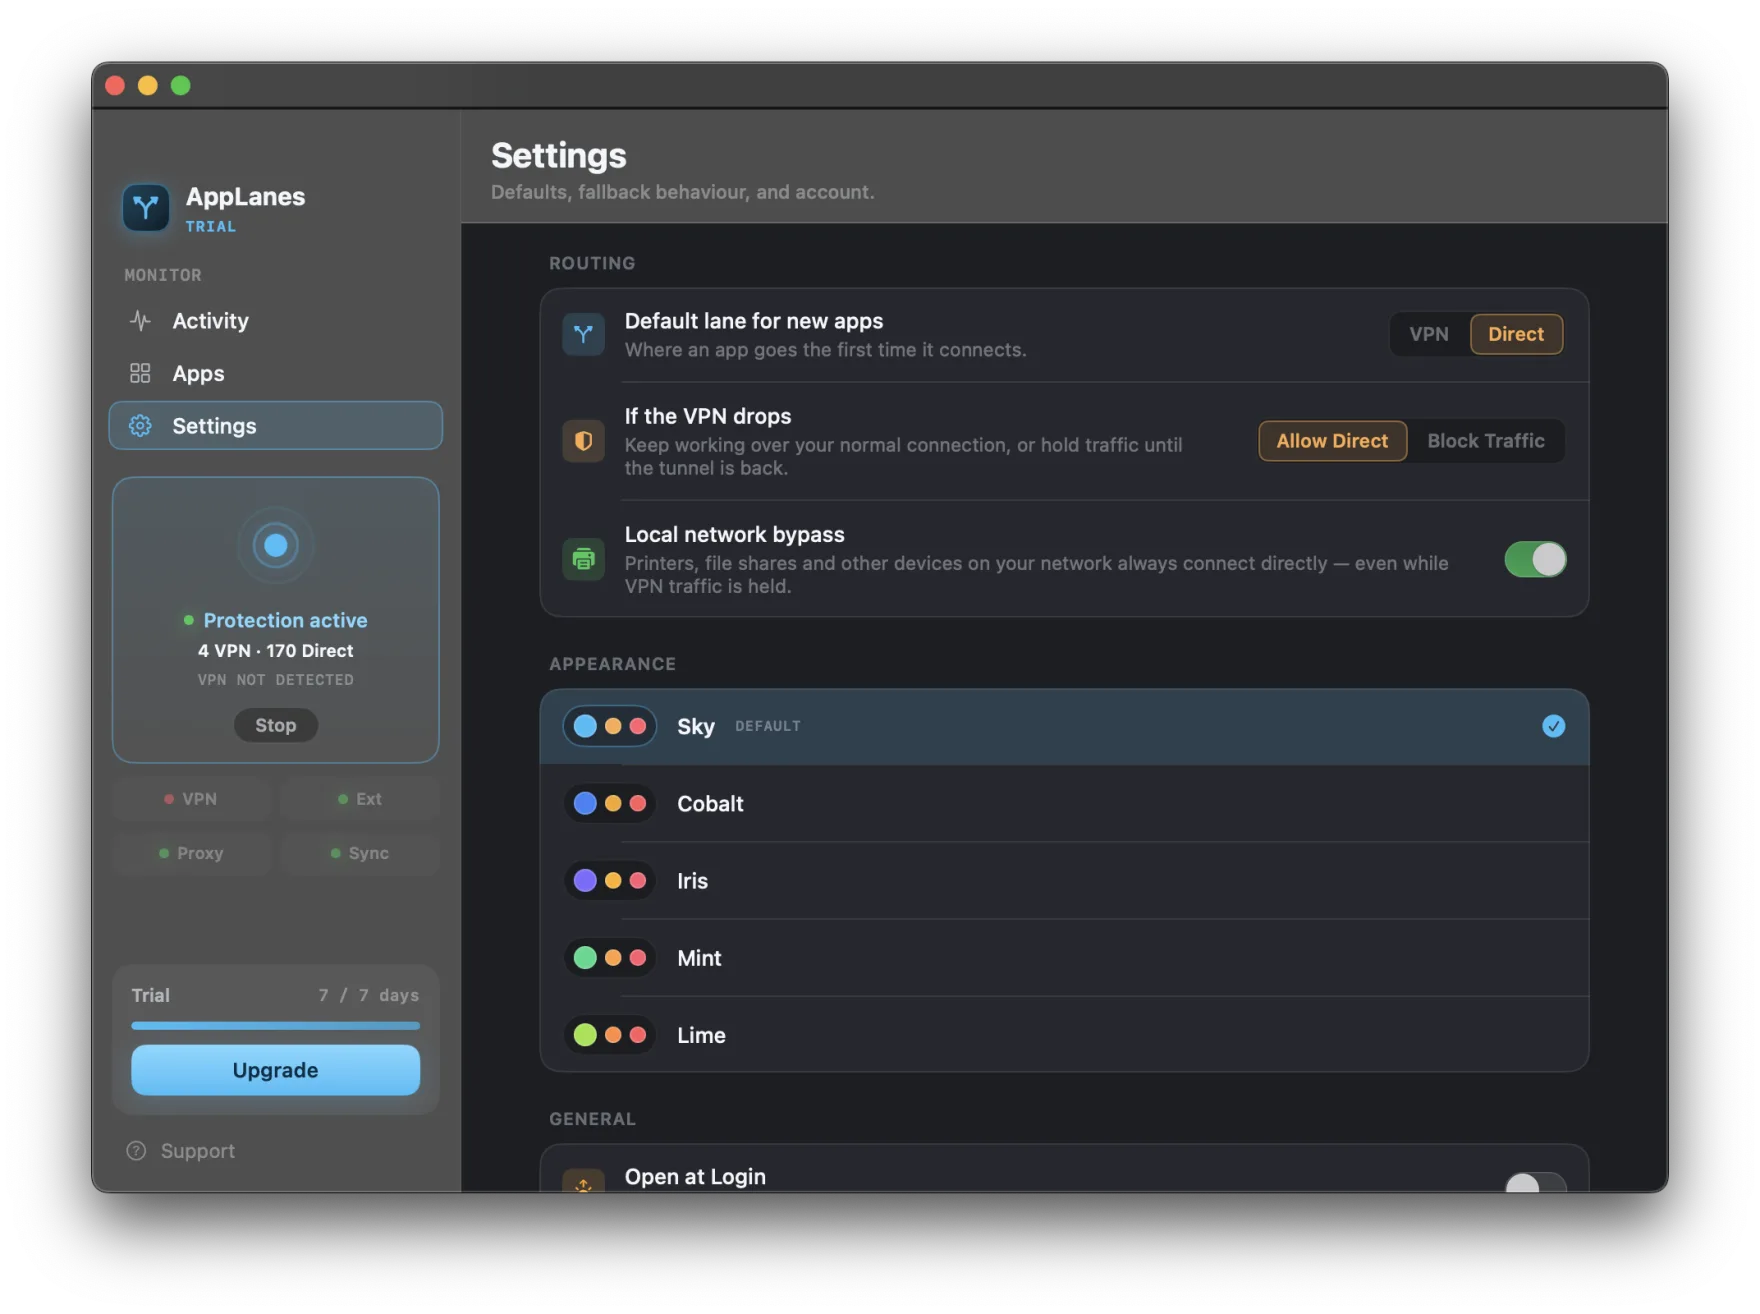Viewport: 1760px width, 1314px height.
Task: Select the Iris theme swatch
Action: pyautogui.click(x=610, y=880)
